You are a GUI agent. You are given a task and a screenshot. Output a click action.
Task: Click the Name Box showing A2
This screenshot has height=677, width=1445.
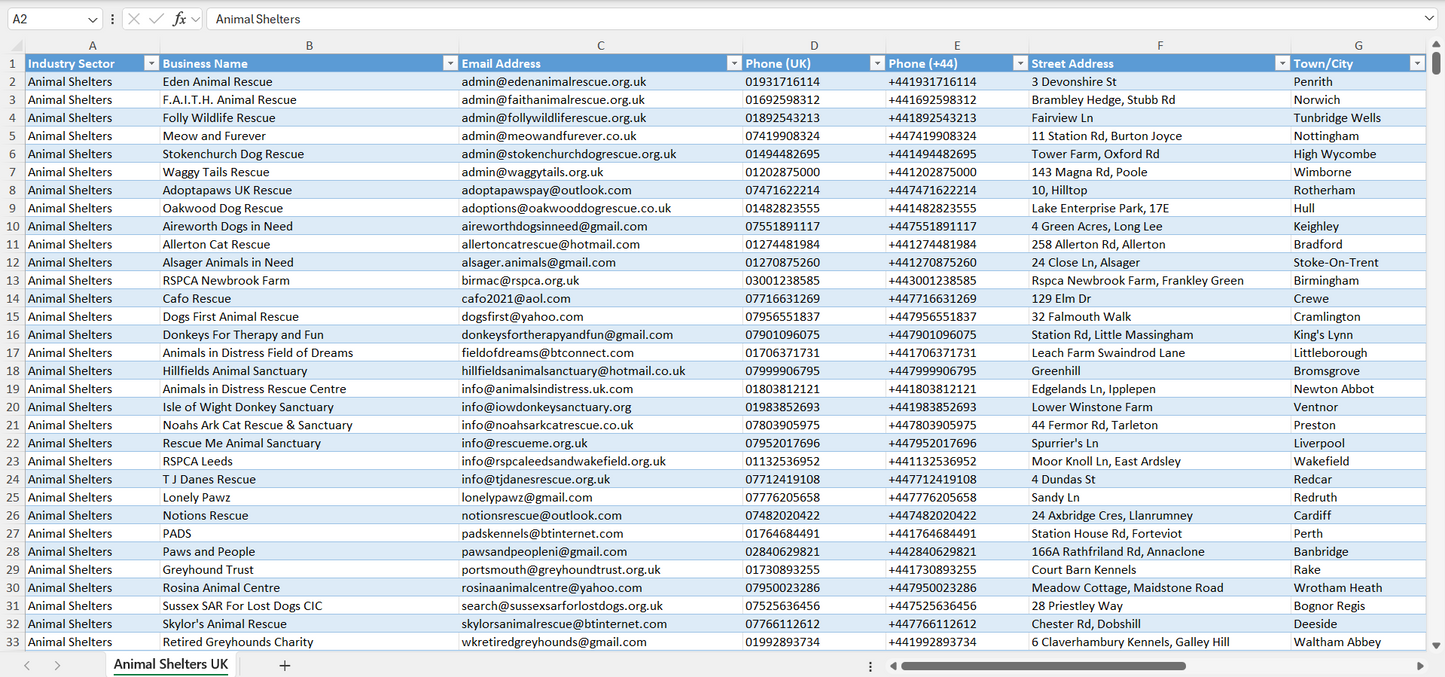coord(46,19)
